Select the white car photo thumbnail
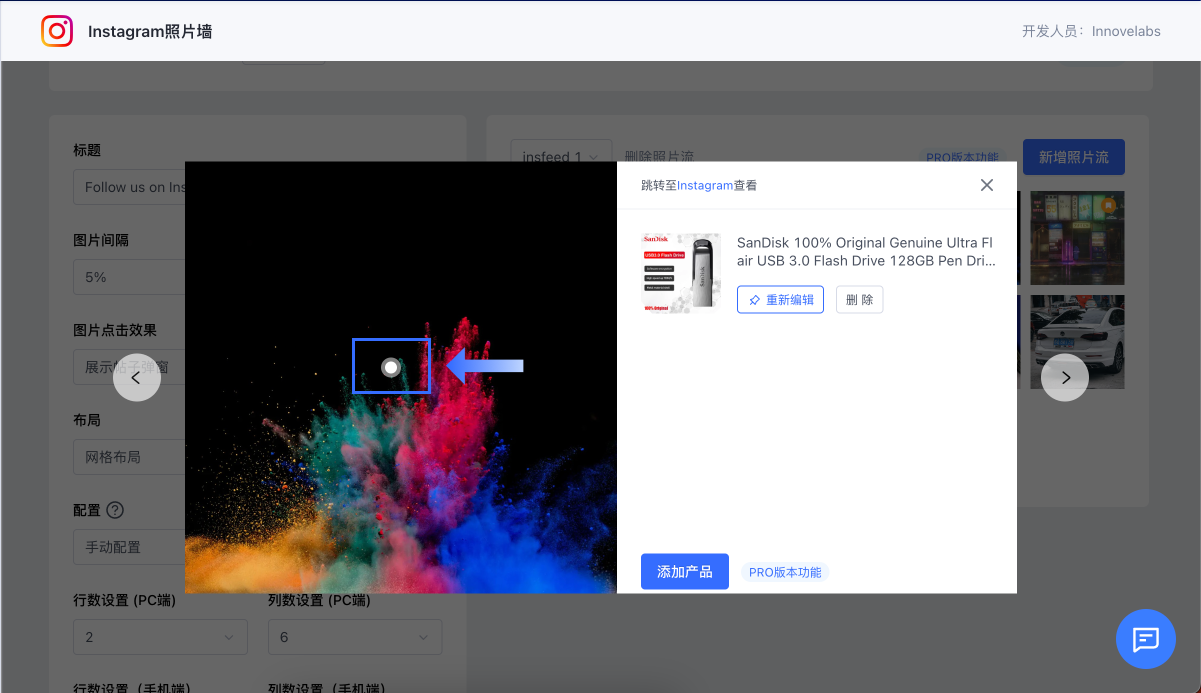This screenshot has height=693, width=1201. [1077, 341]
